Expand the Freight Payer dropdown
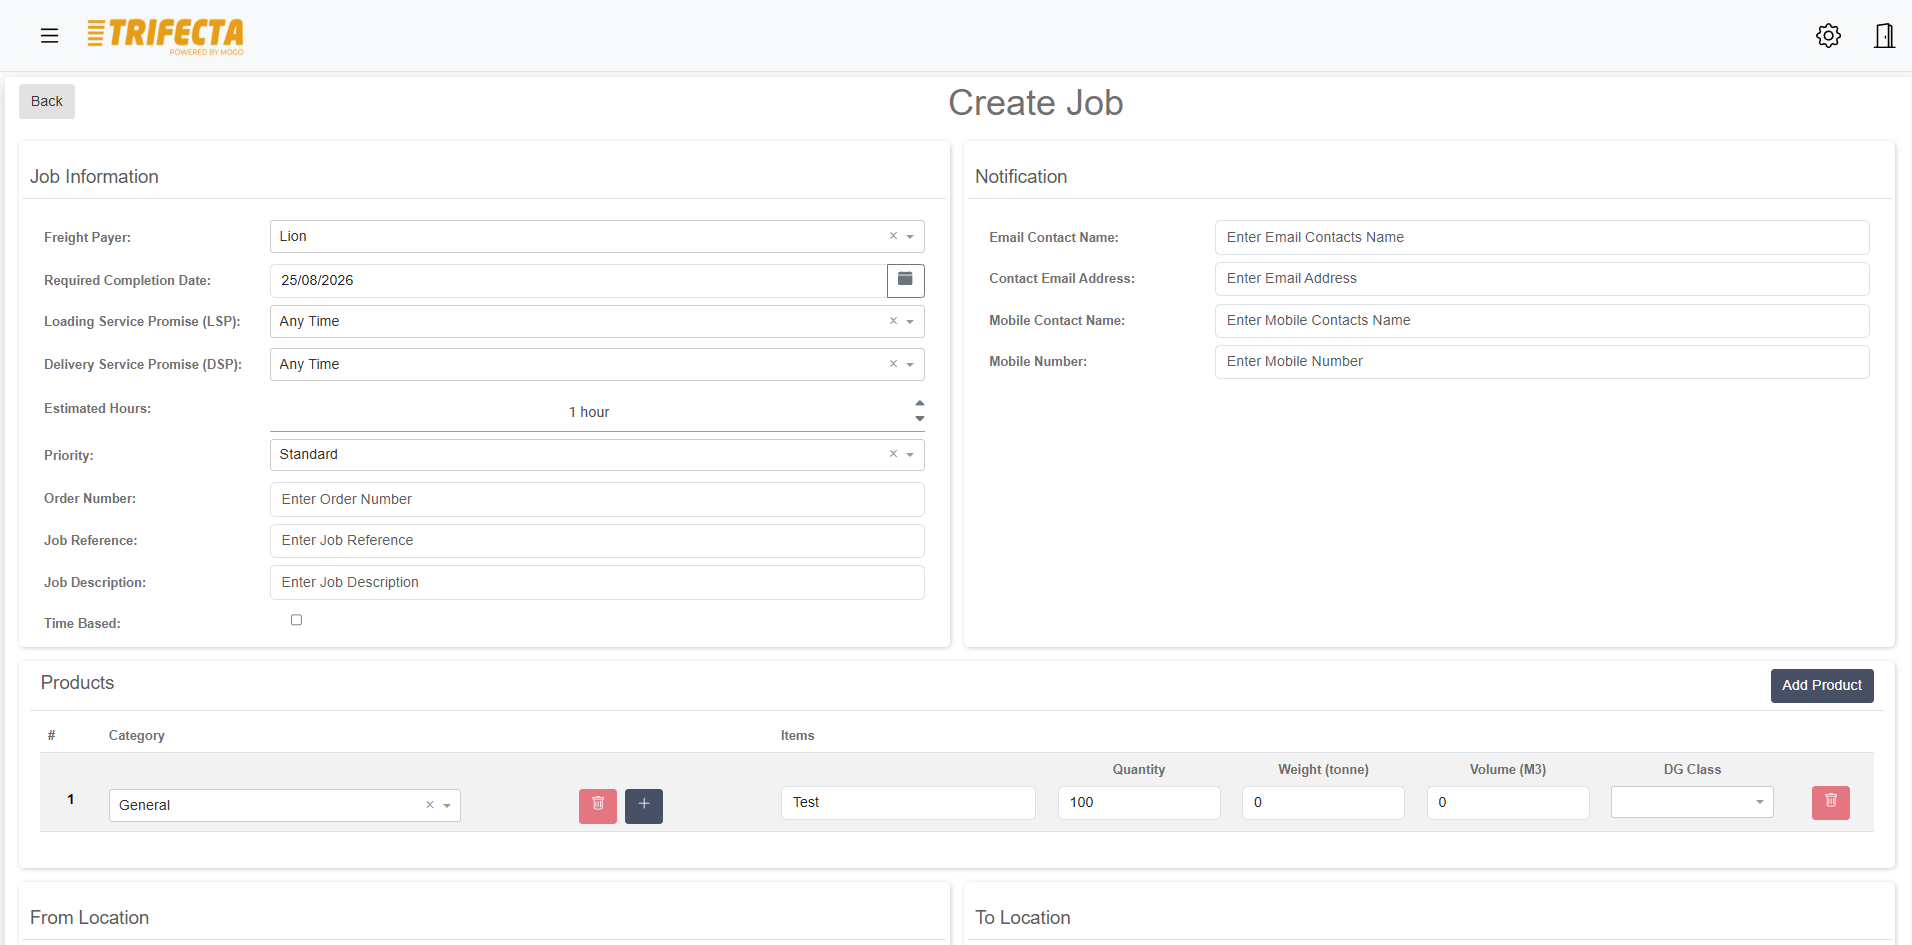1912x945 pixels. coord(910,237)
